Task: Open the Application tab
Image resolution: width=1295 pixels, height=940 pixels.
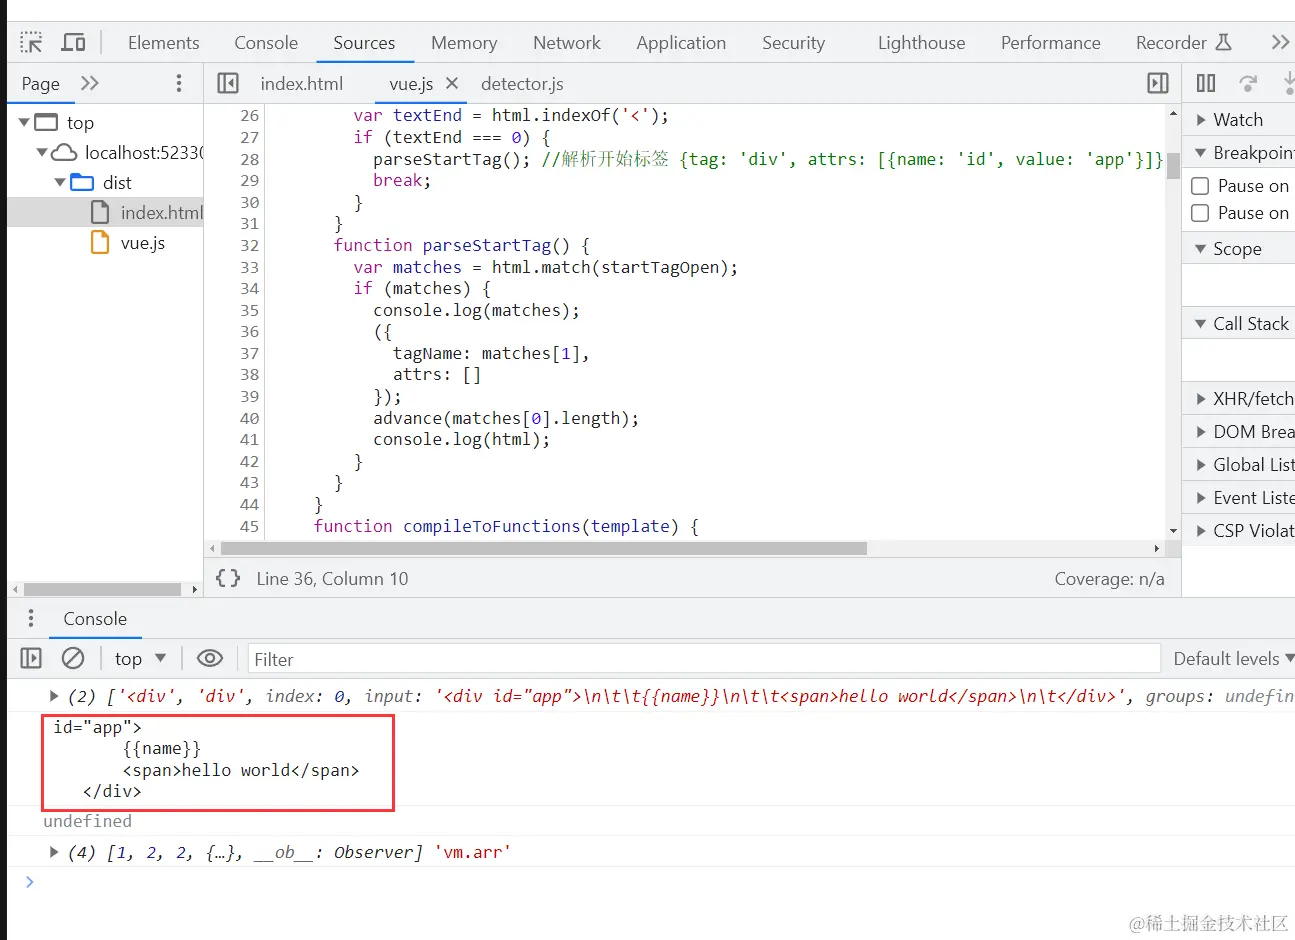Action: click(681, 43)
